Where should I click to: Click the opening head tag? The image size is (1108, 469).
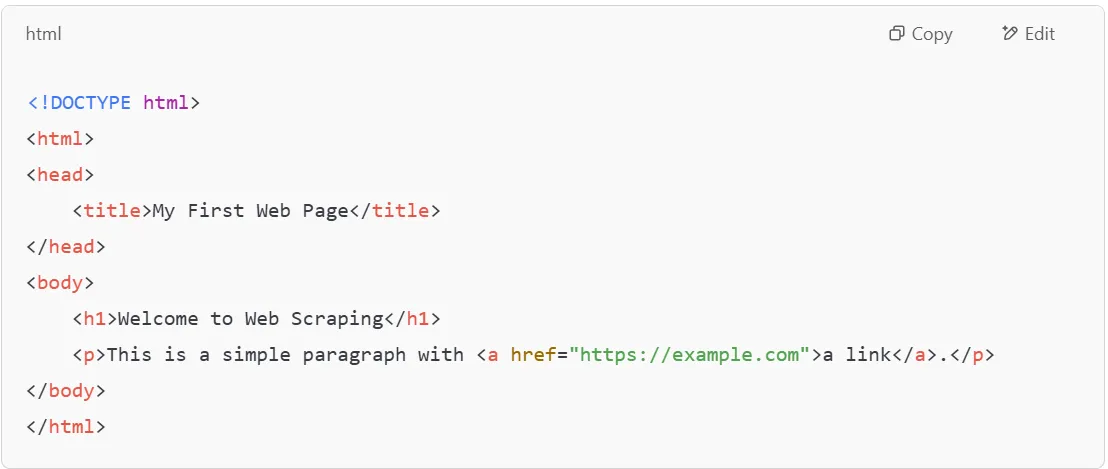point(60,175)
